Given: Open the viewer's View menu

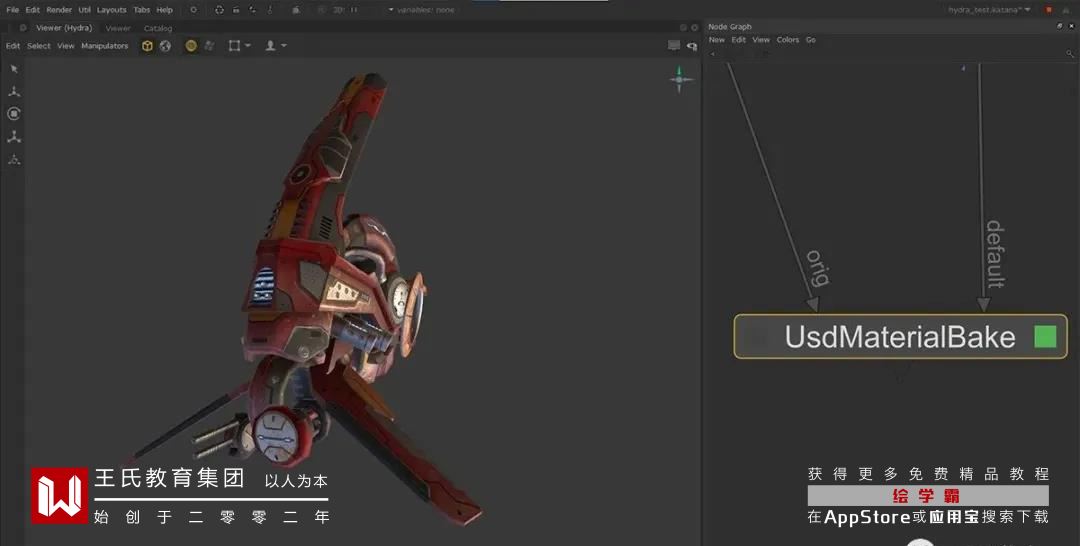Looking at the screenshot, I should coord(65,46).
